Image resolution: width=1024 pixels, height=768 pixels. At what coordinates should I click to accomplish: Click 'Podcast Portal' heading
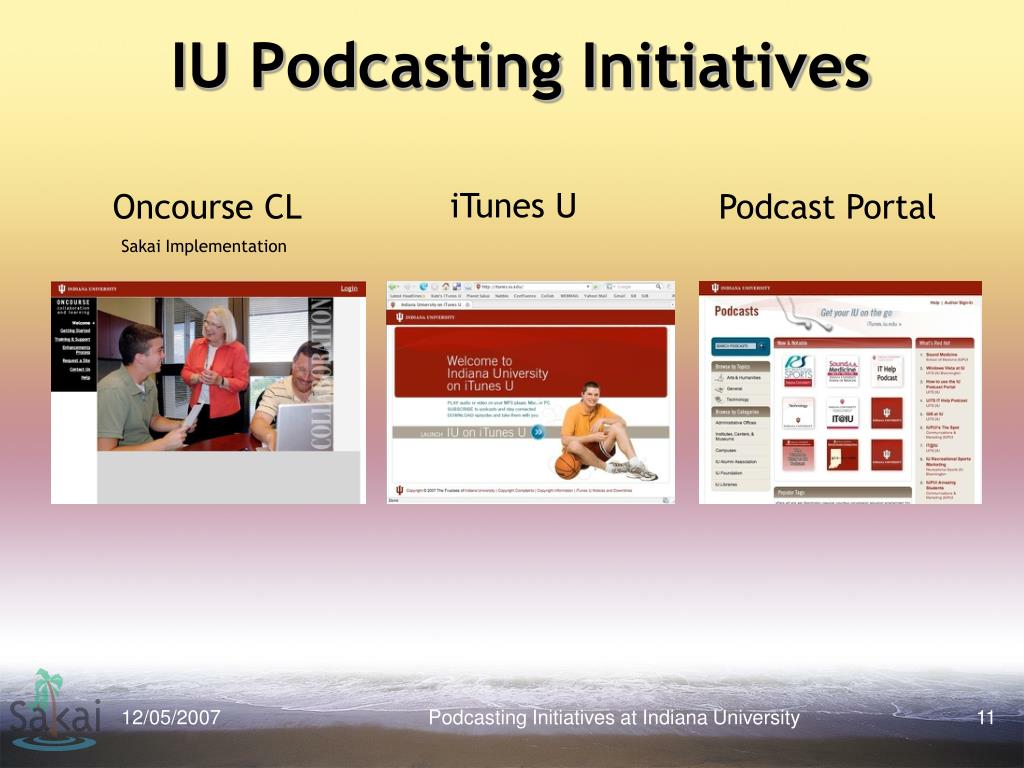[827, 207]
